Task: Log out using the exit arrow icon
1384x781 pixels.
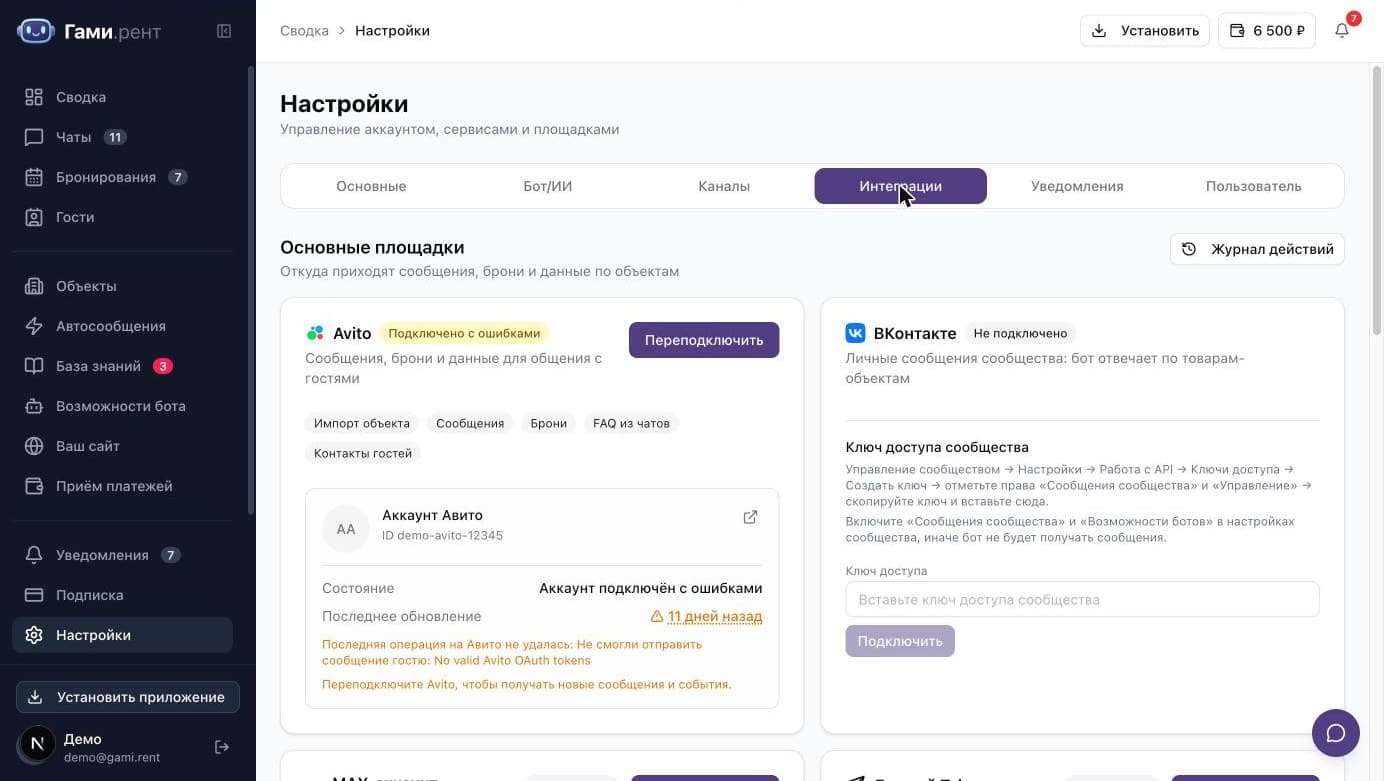Action: 222,747
